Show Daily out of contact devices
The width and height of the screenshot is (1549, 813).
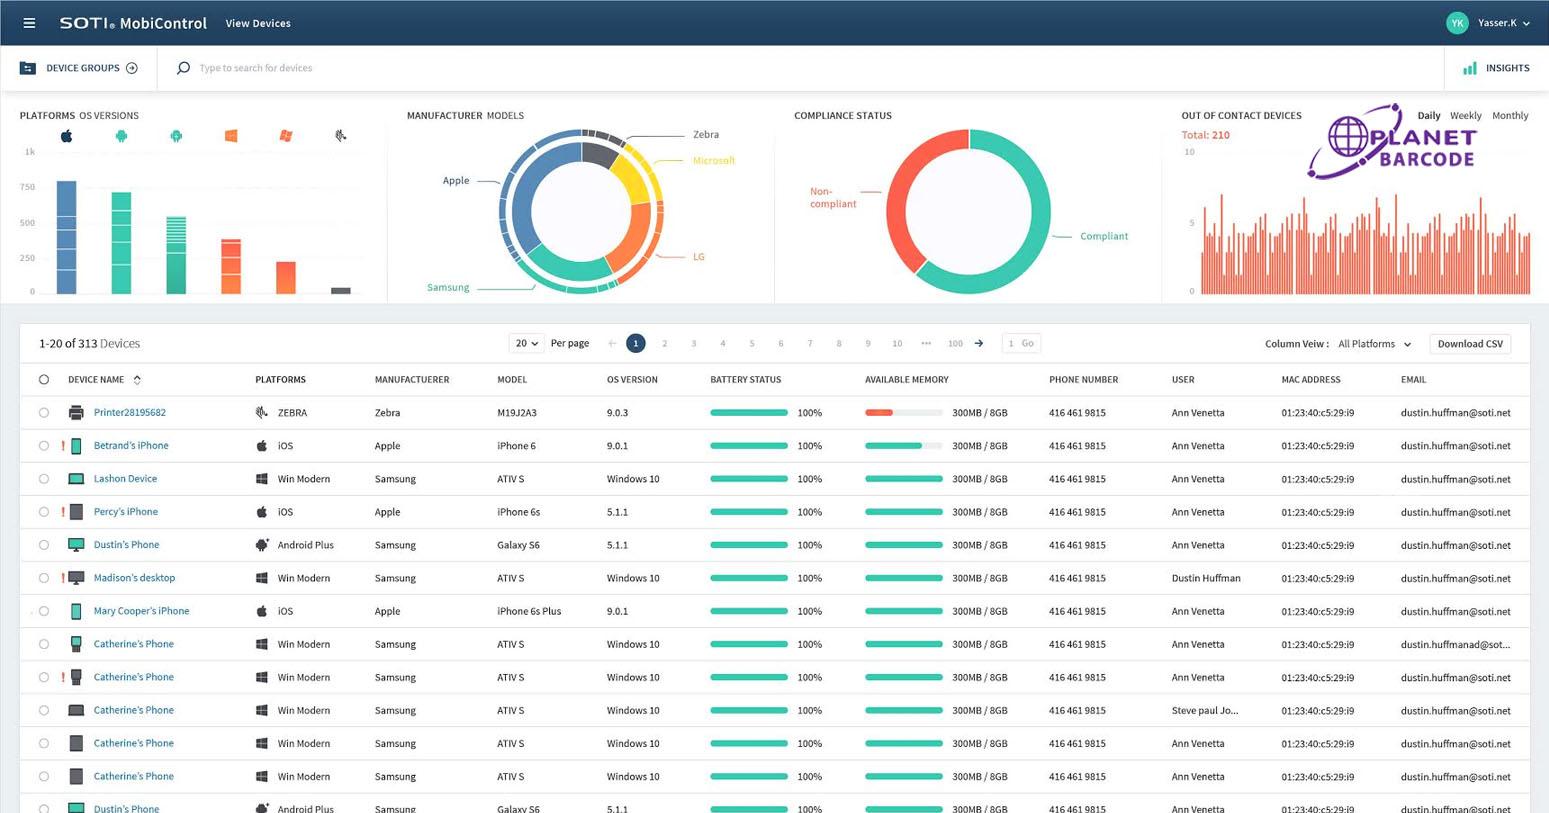click(1429, 116)
